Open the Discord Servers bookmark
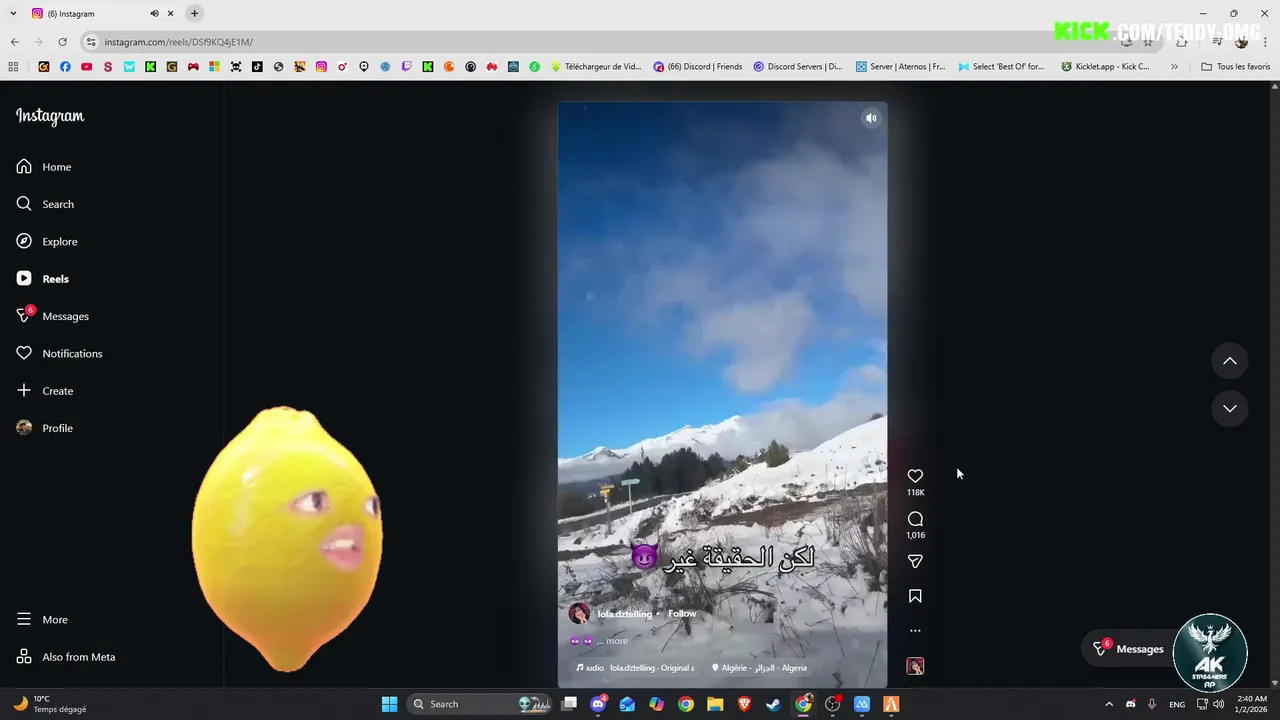Image resolution: width=1280 pixels, height=720 pixels. click(798, 67)
